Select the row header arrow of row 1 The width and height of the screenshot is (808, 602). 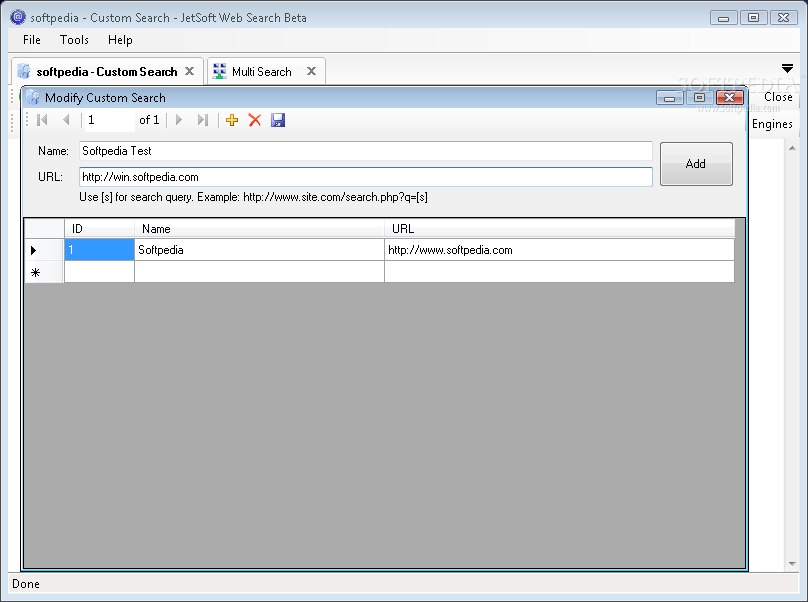pos(44,250)
